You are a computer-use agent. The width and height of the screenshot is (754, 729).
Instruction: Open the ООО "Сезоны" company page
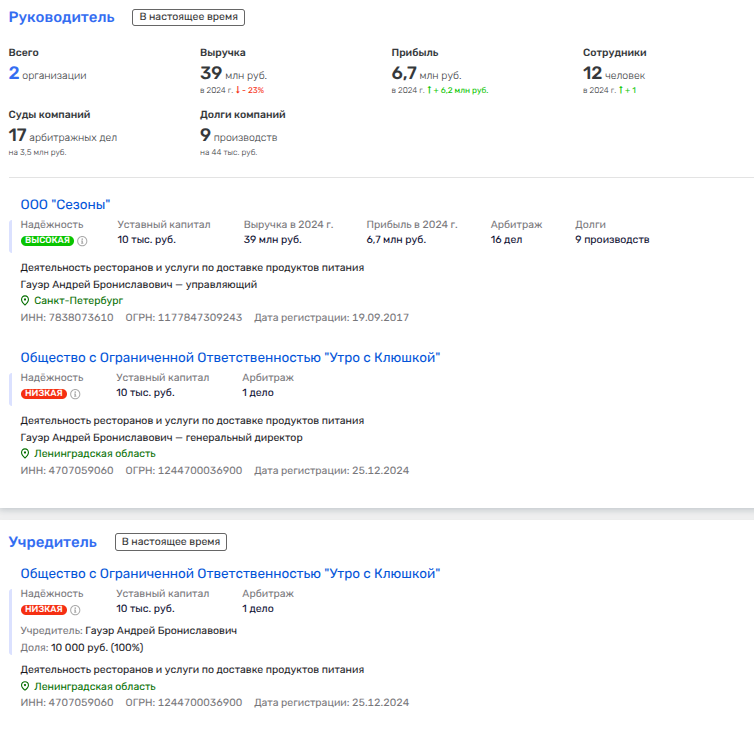[65, 205]
